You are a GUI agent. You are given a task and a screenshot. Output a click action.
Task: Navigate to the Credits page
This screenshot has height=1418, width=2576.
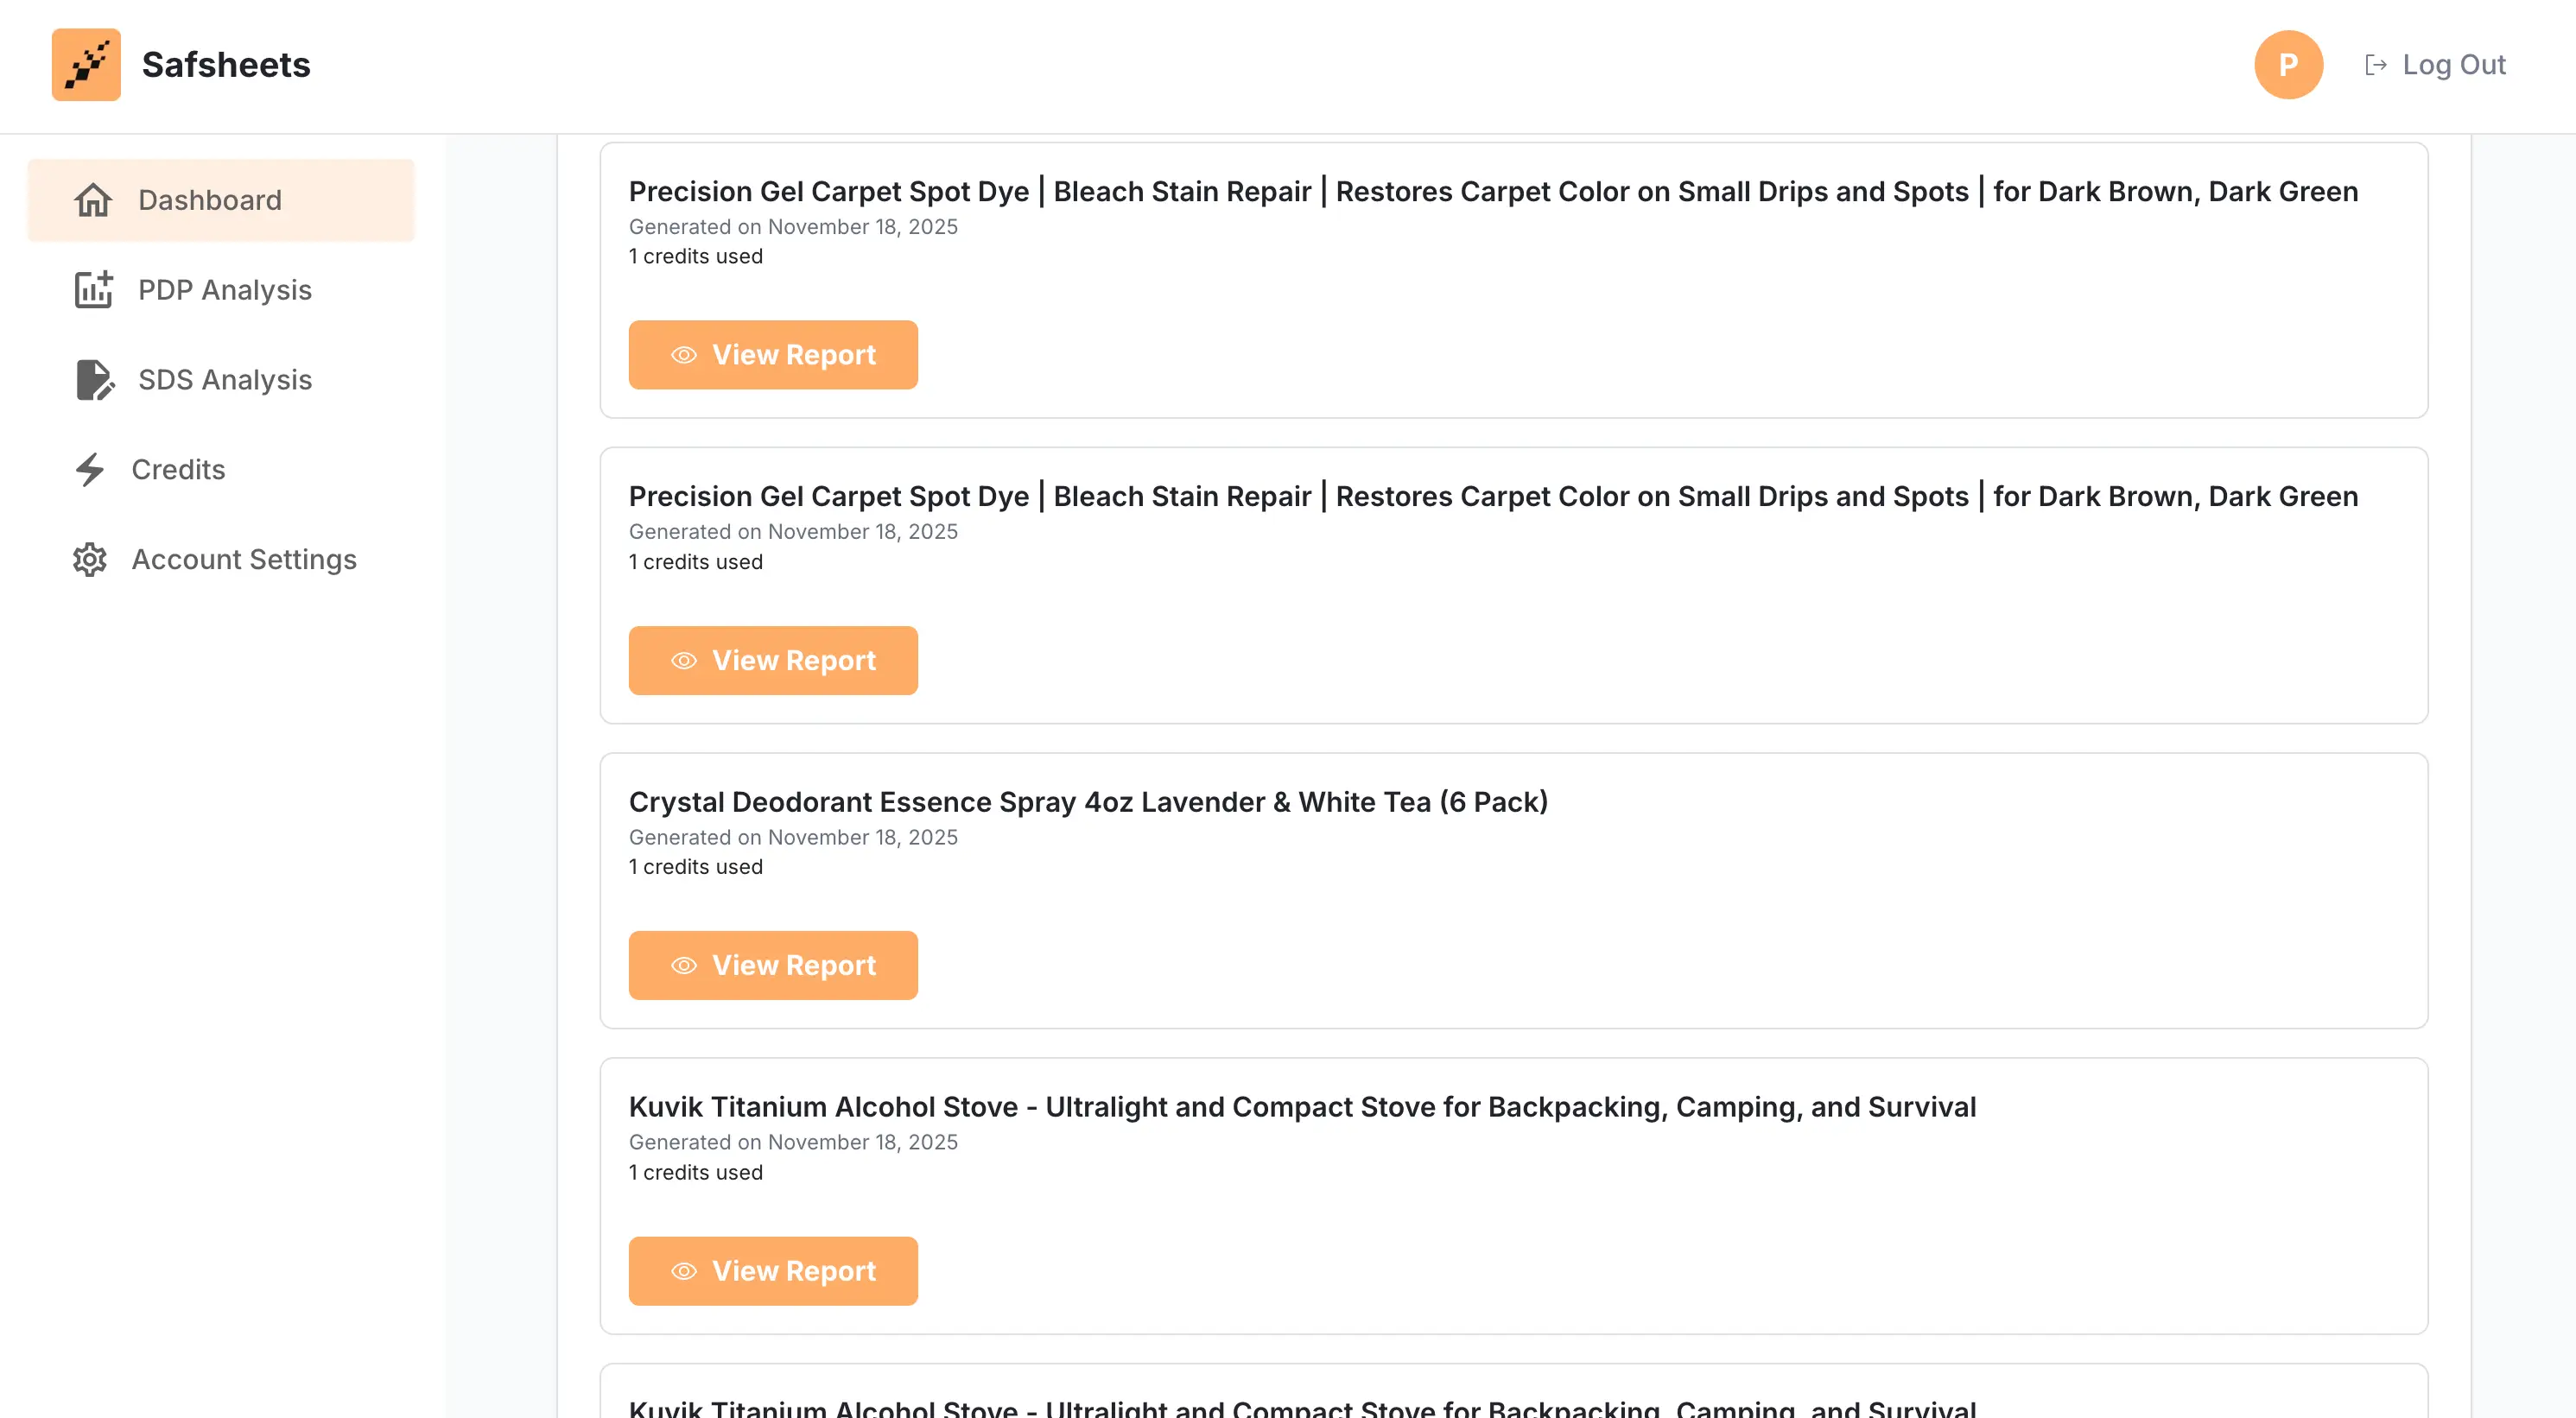[178, 470]
